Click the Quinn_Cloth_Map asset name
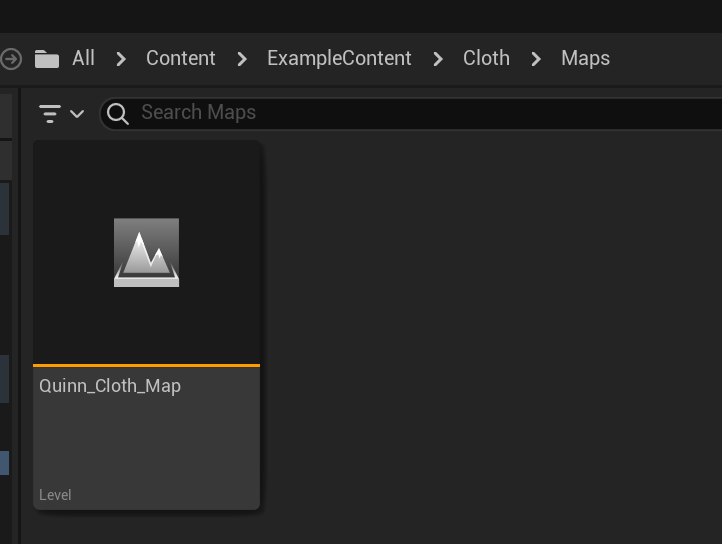Screen dimensions: 722x544 110,386
